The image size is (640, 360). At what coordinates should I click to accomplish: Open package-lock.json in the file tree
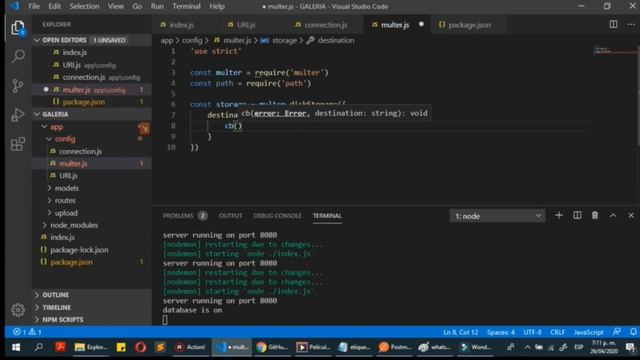point(92,250)
